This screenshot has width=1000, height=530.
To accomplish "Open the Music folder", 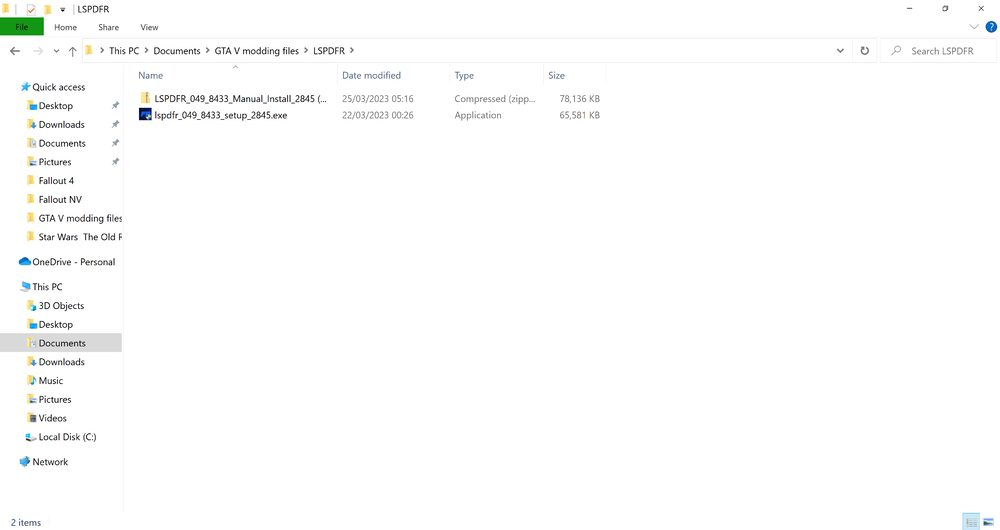I will pyautogui.click(x=50, y=381).
